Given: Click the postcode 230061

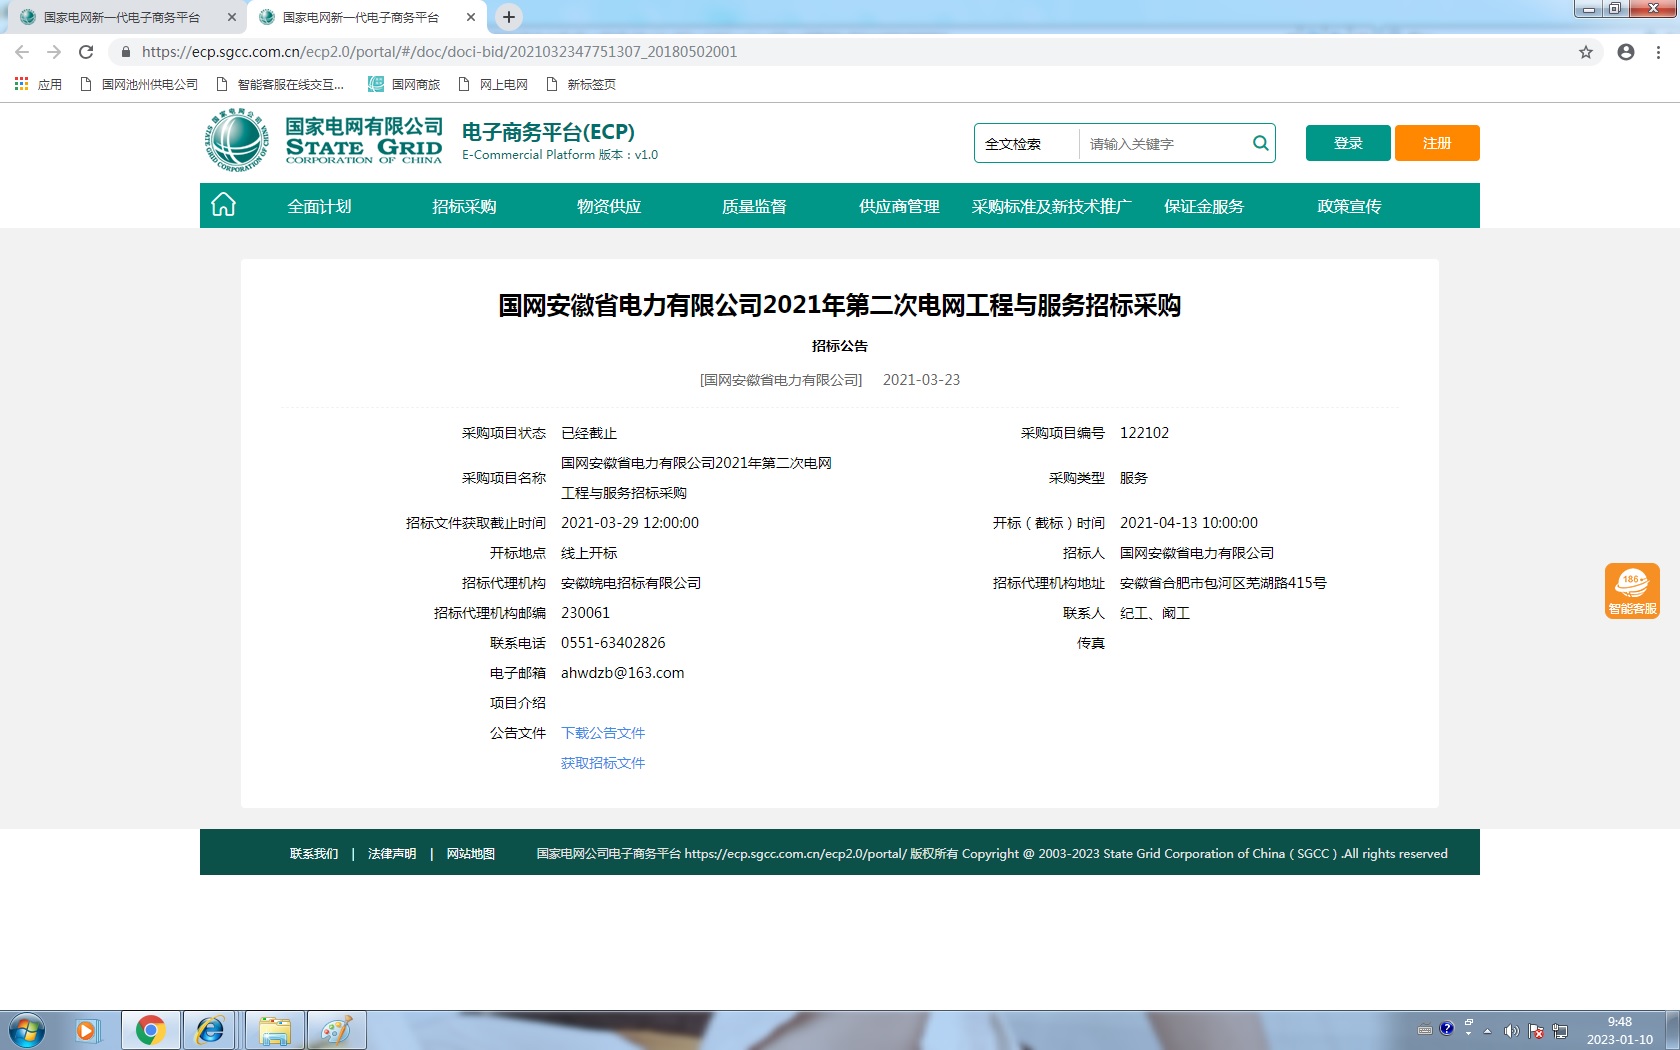Looking at the screenshot, I should [x=585, y=613].
